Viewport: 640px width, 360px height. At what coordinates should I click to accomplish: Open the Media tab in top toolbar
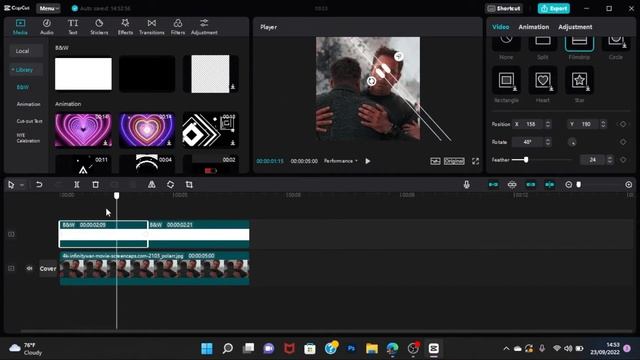(x=20, y=27)
